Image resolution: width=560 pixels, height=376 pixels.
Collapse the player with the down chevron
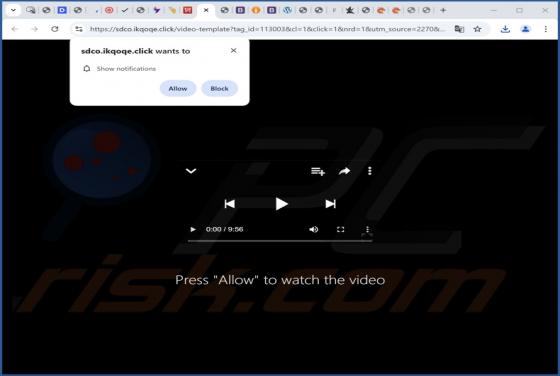(191, 171)
